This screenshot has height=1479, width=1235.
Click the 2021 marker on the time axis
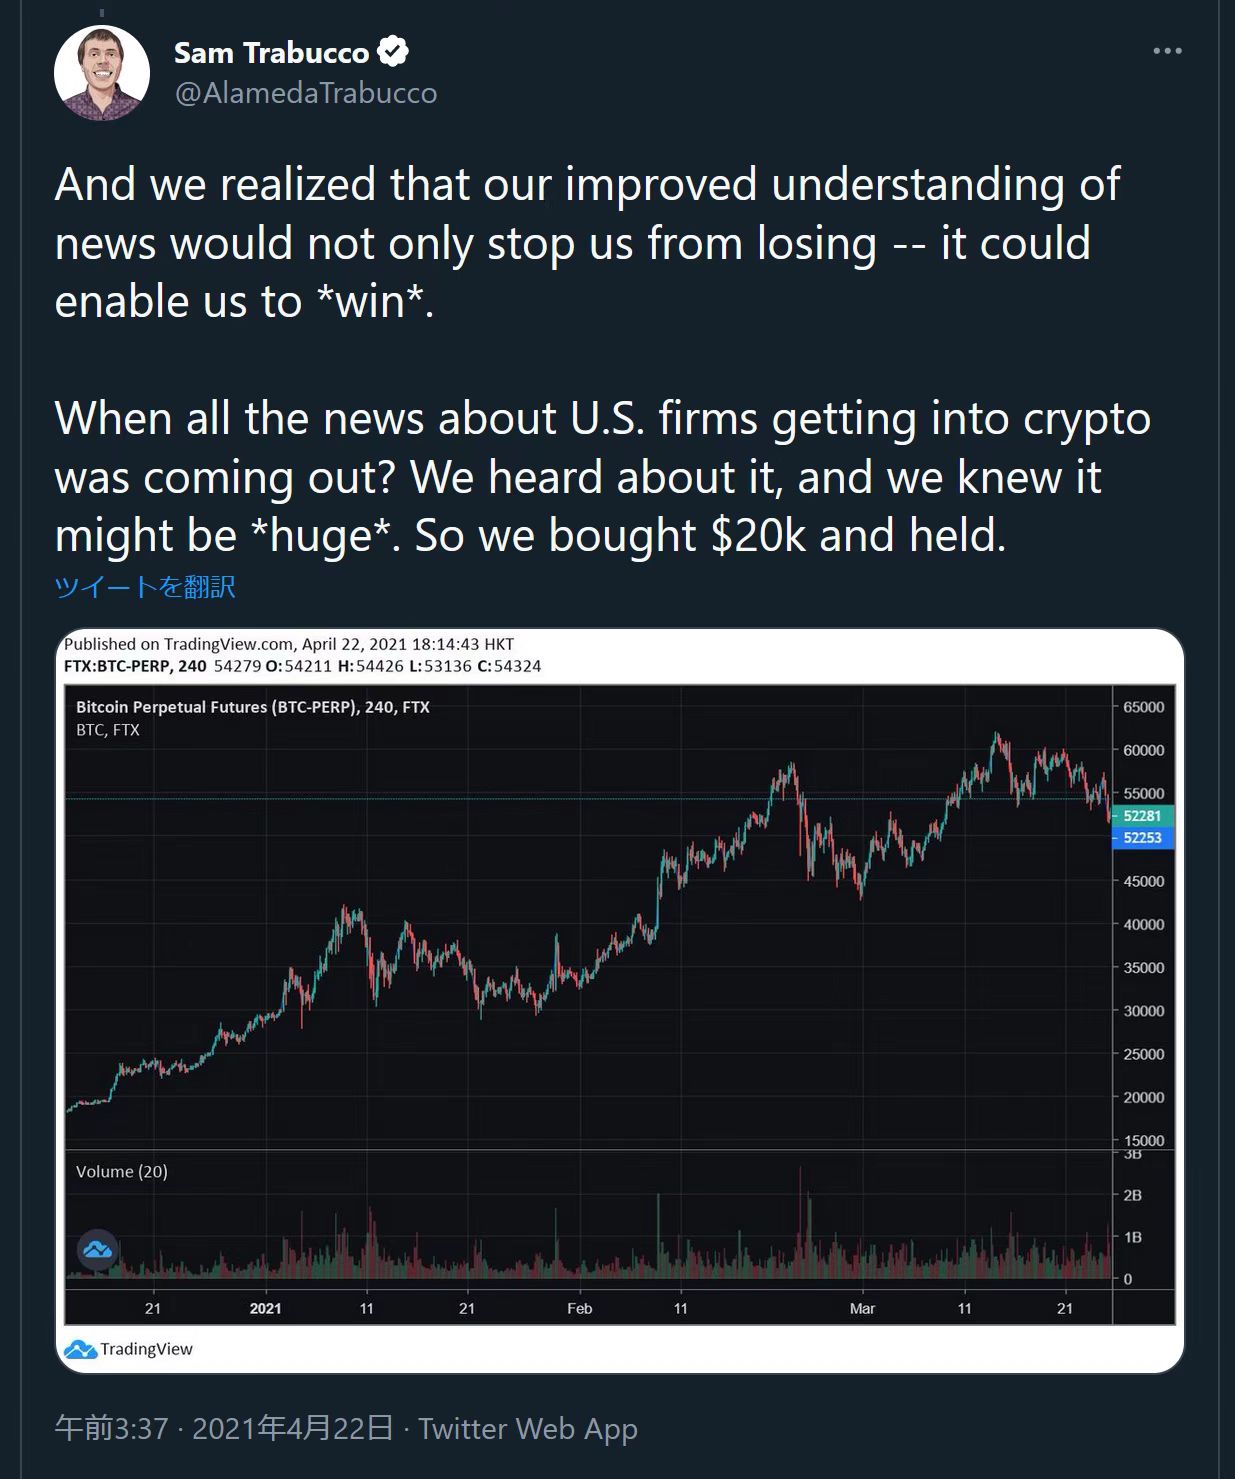(265, 1308)
